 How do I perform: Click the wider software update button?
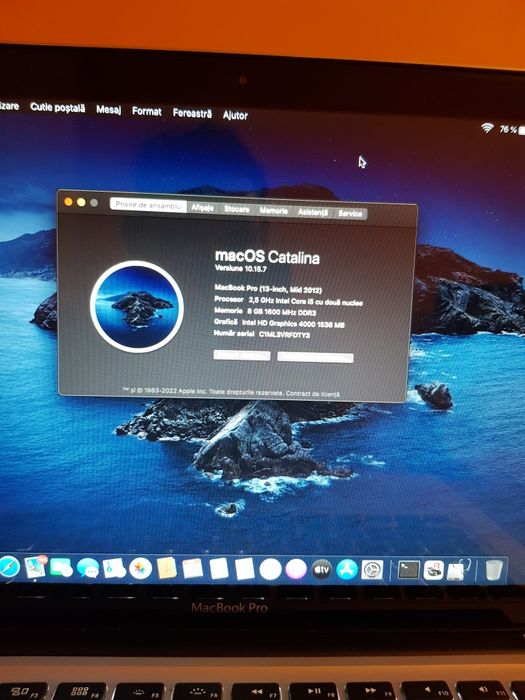point(315,357)
